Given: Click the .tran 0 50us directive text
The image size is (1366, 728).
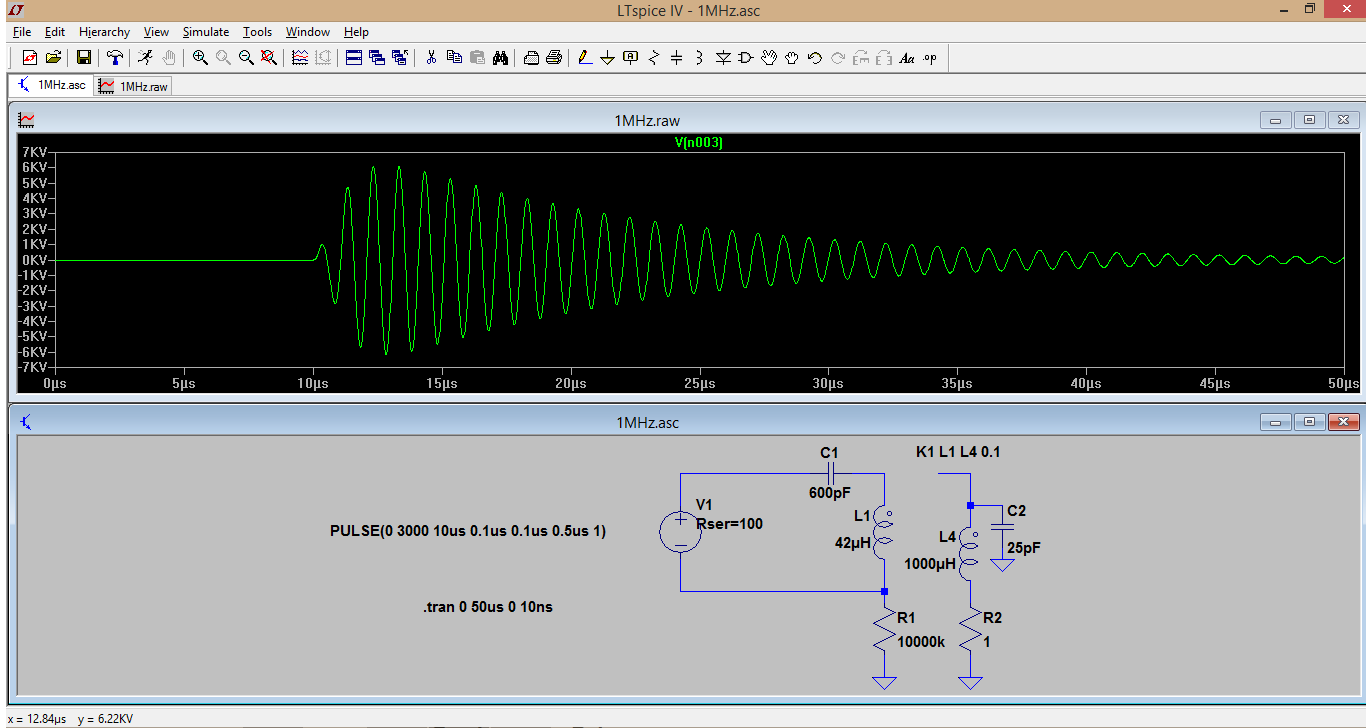Looking at the screenshot, I should 488,607.
